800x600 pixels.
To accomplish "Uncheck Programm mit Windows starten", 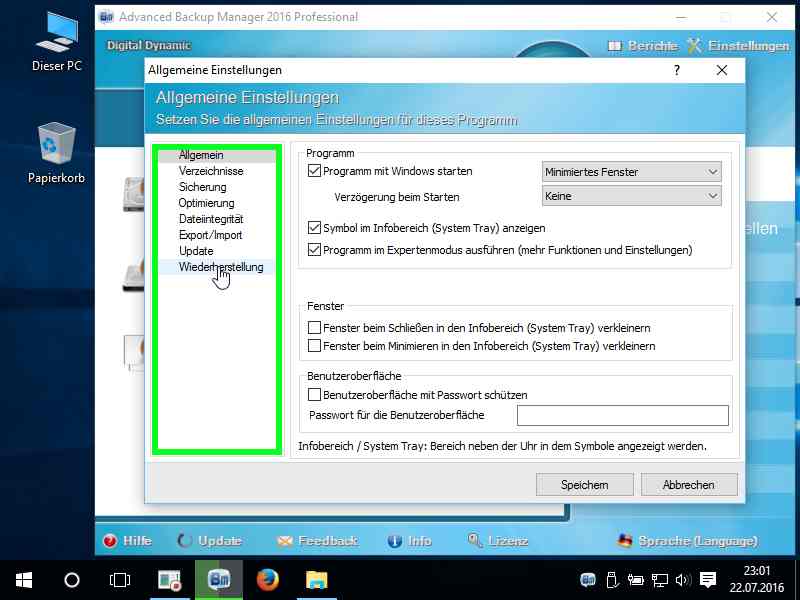I will (314, 171).
